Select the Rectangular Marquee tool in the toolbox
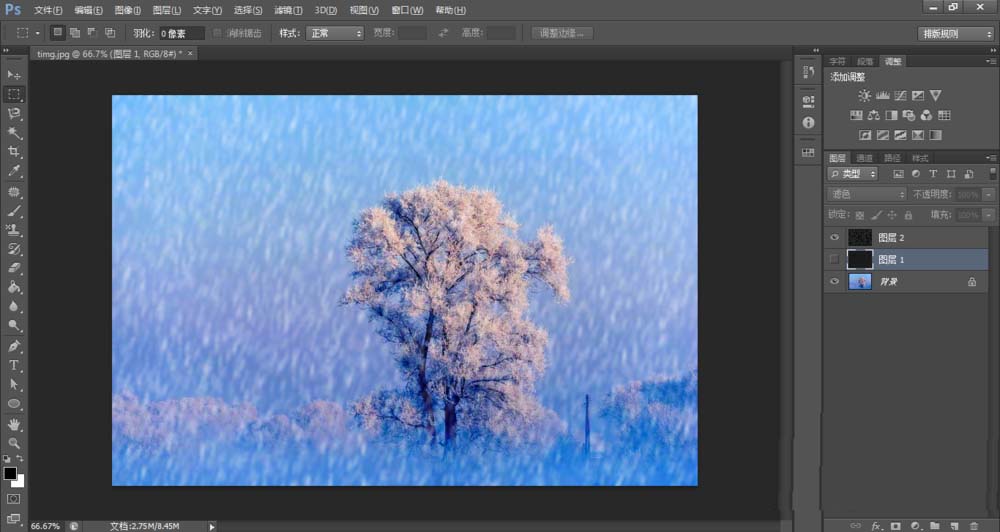Screen dimensions: 1000x532 click(14, 94)
